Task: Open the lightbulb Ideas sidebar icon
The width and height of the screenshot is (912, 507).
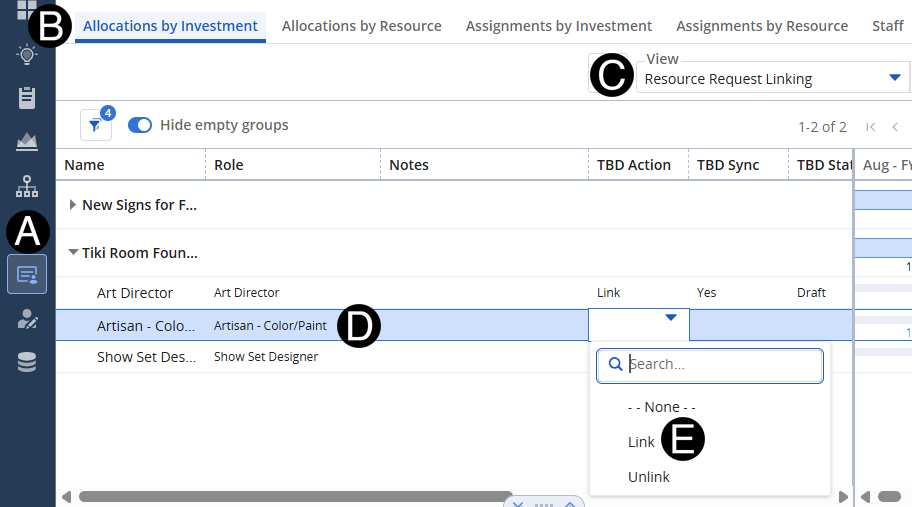Action: click(27, 55)
